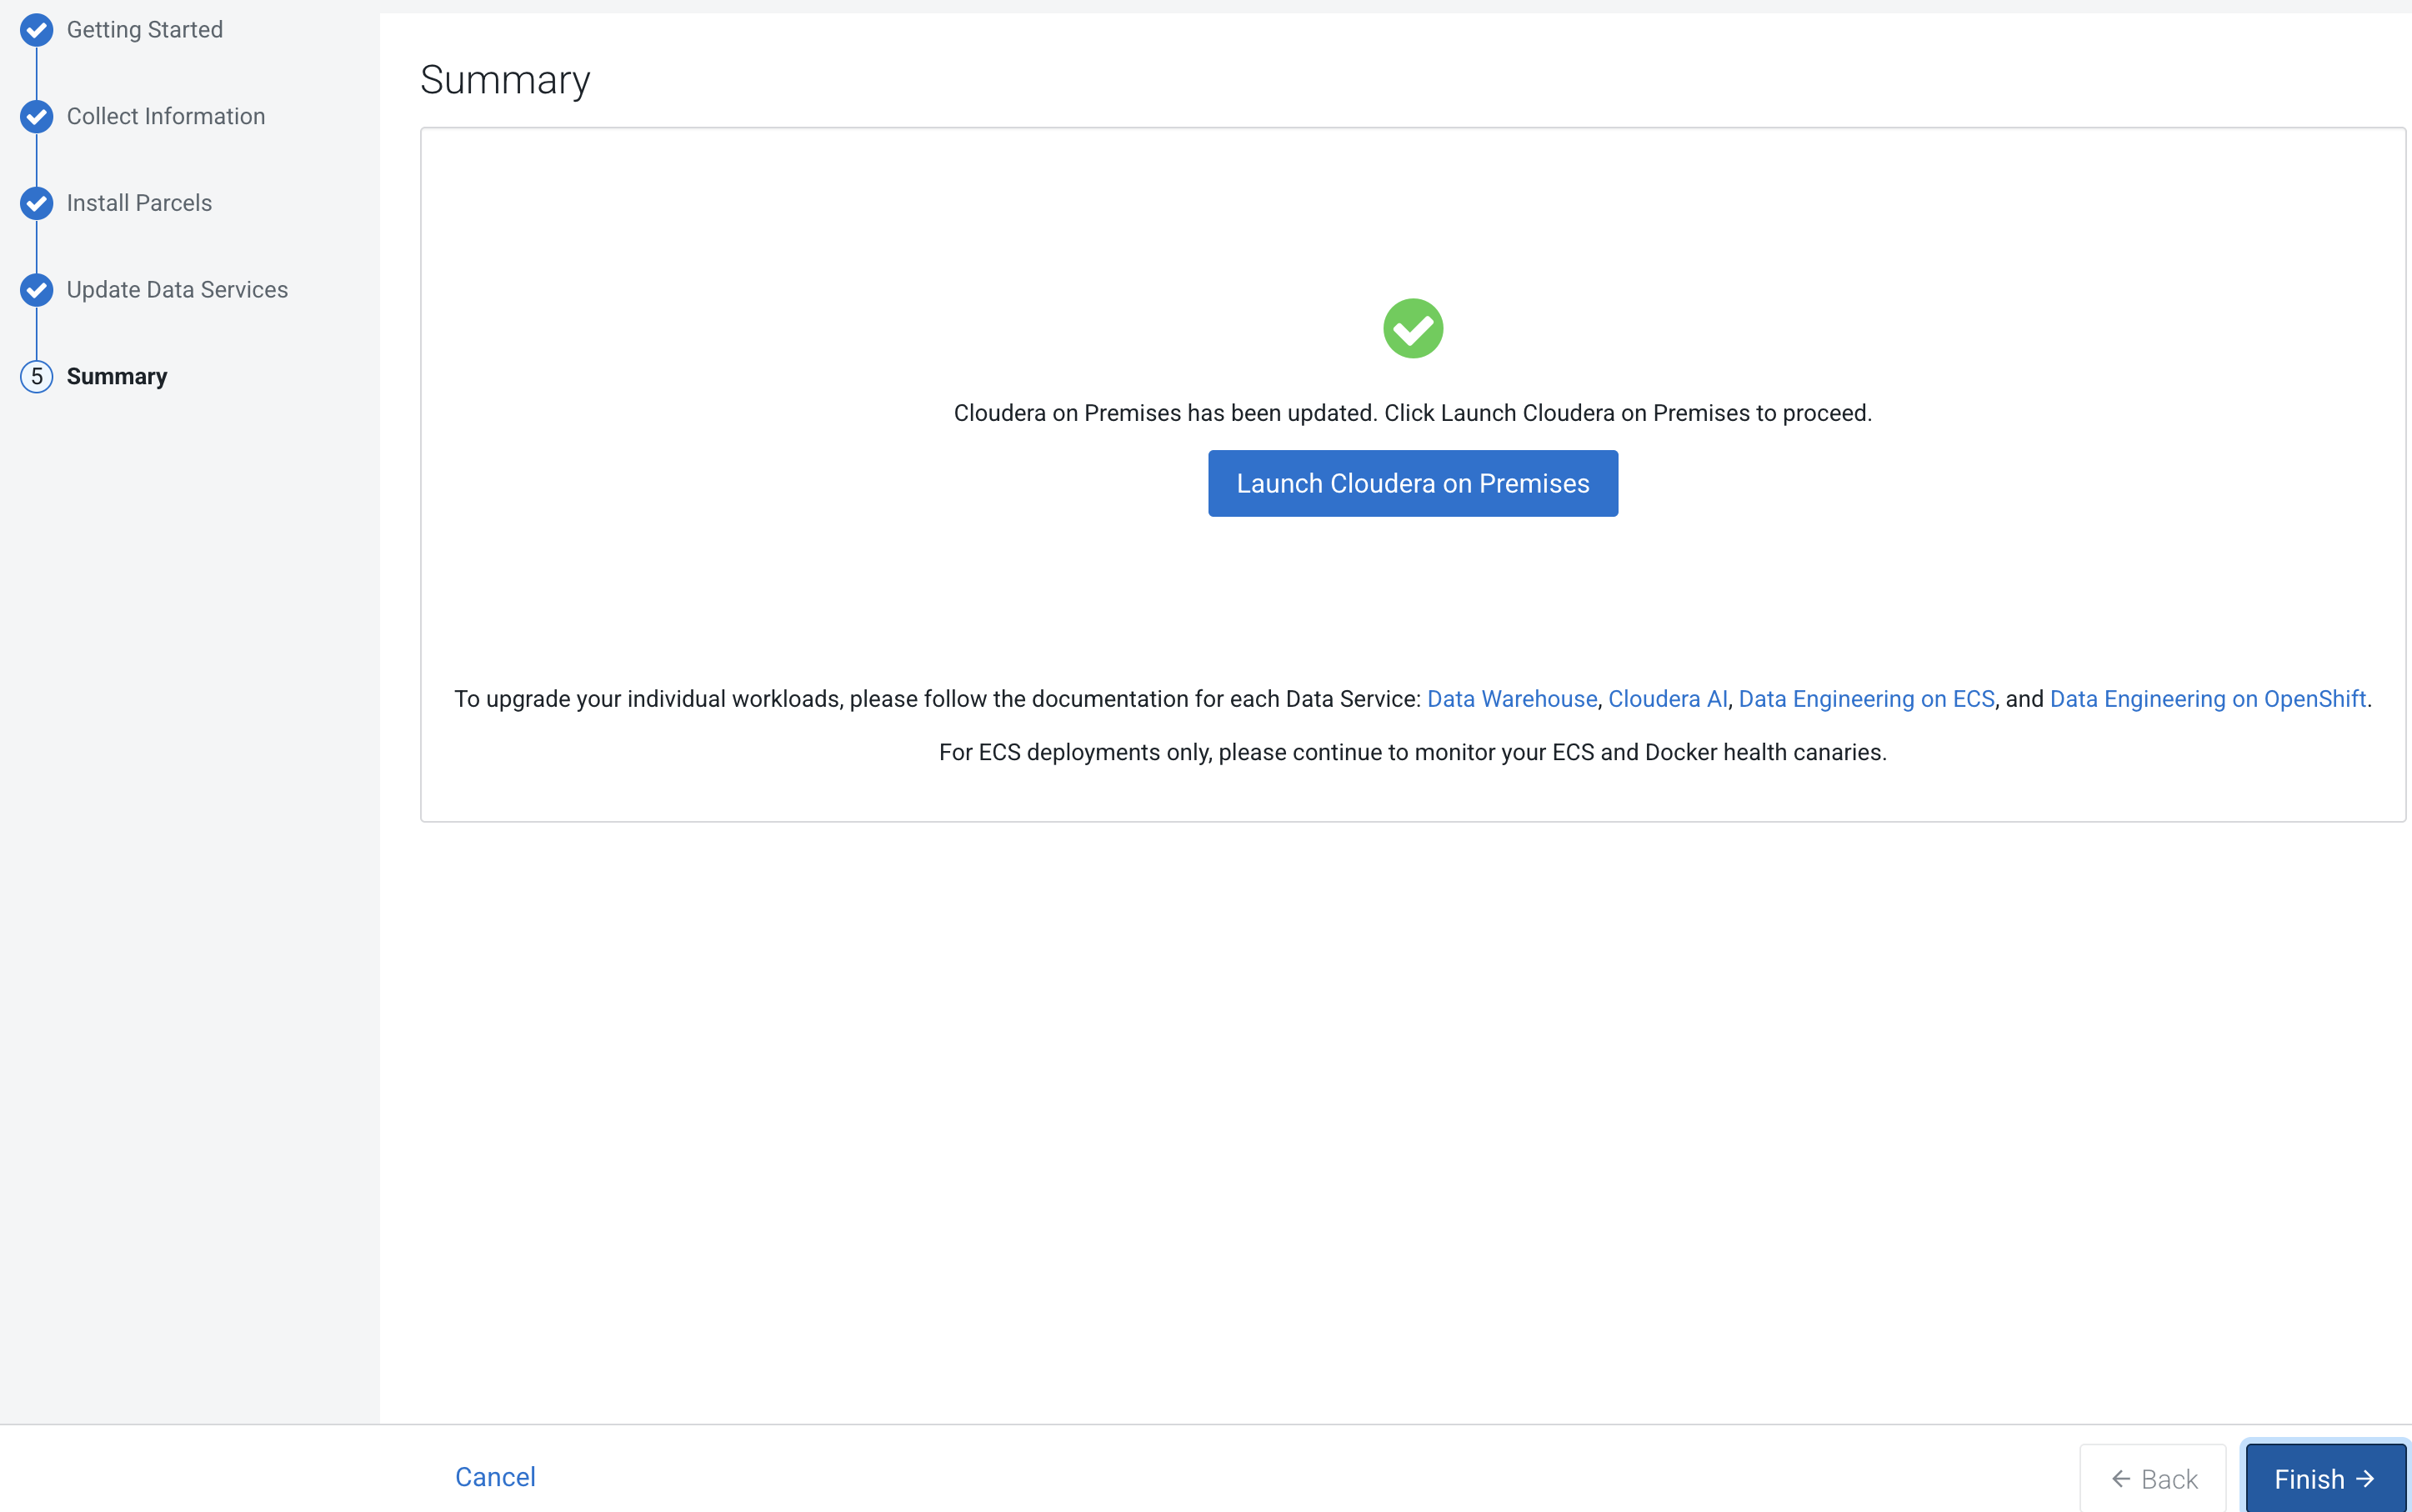This screenshot has width=2412, height=1512.
Task: Follow the Data Engineering on ECS link
Action: (x=1866, y=699)
